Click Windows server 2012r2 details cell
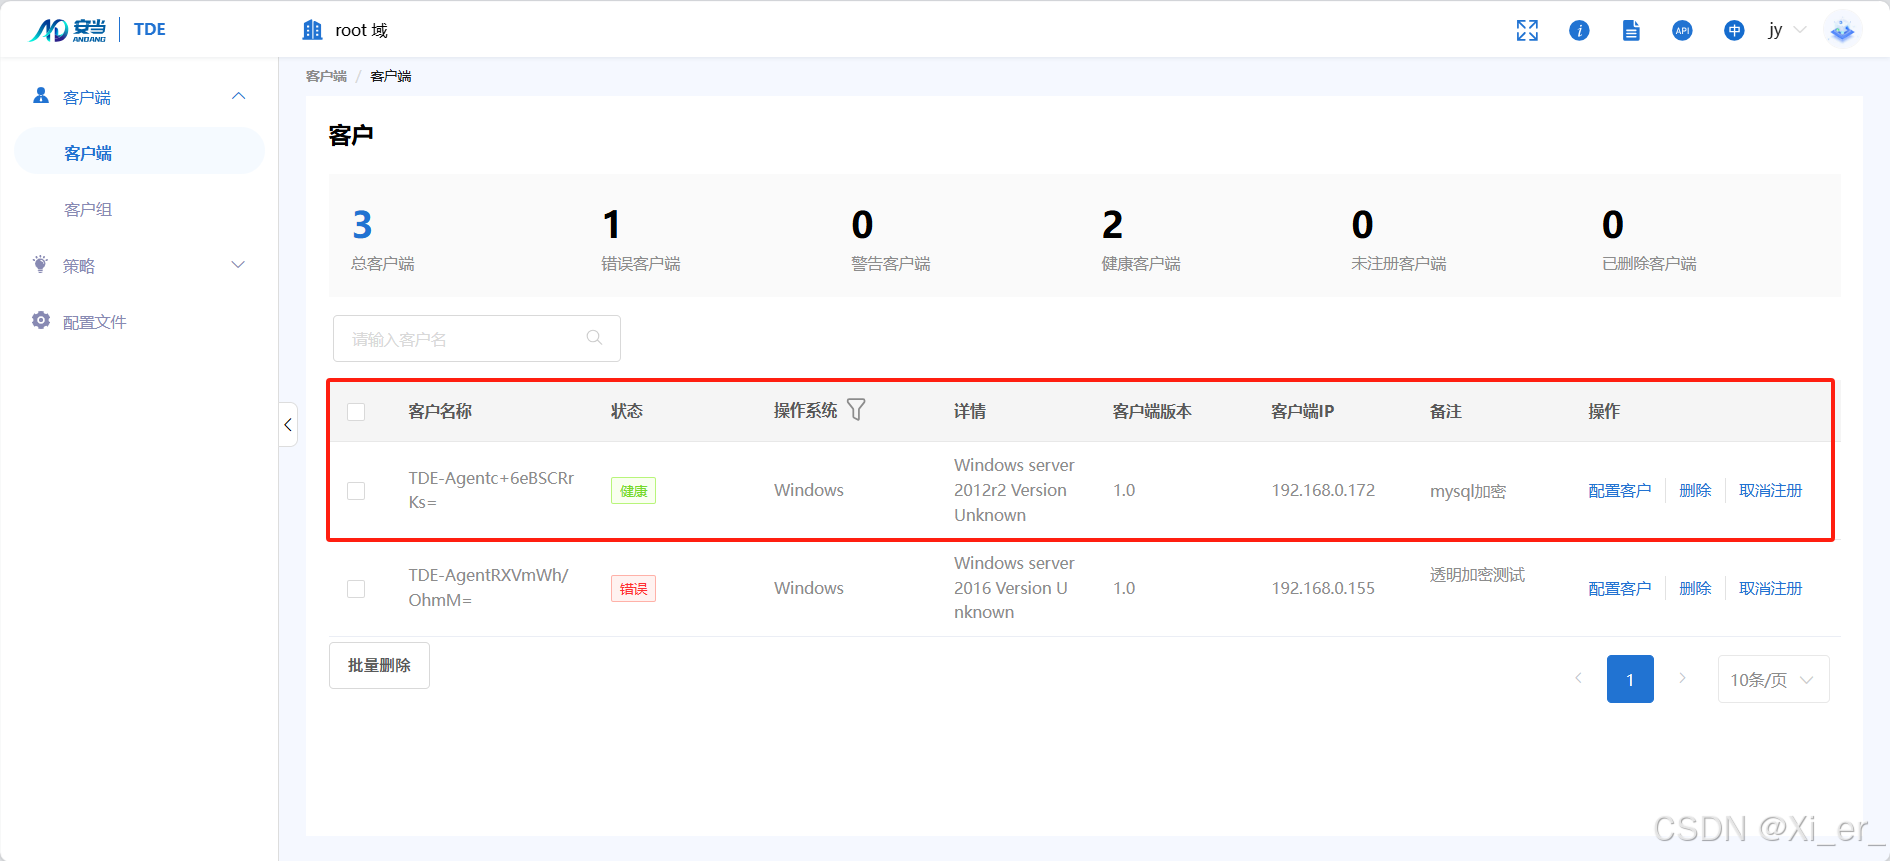The image size is (1890, 861). 1014,490
